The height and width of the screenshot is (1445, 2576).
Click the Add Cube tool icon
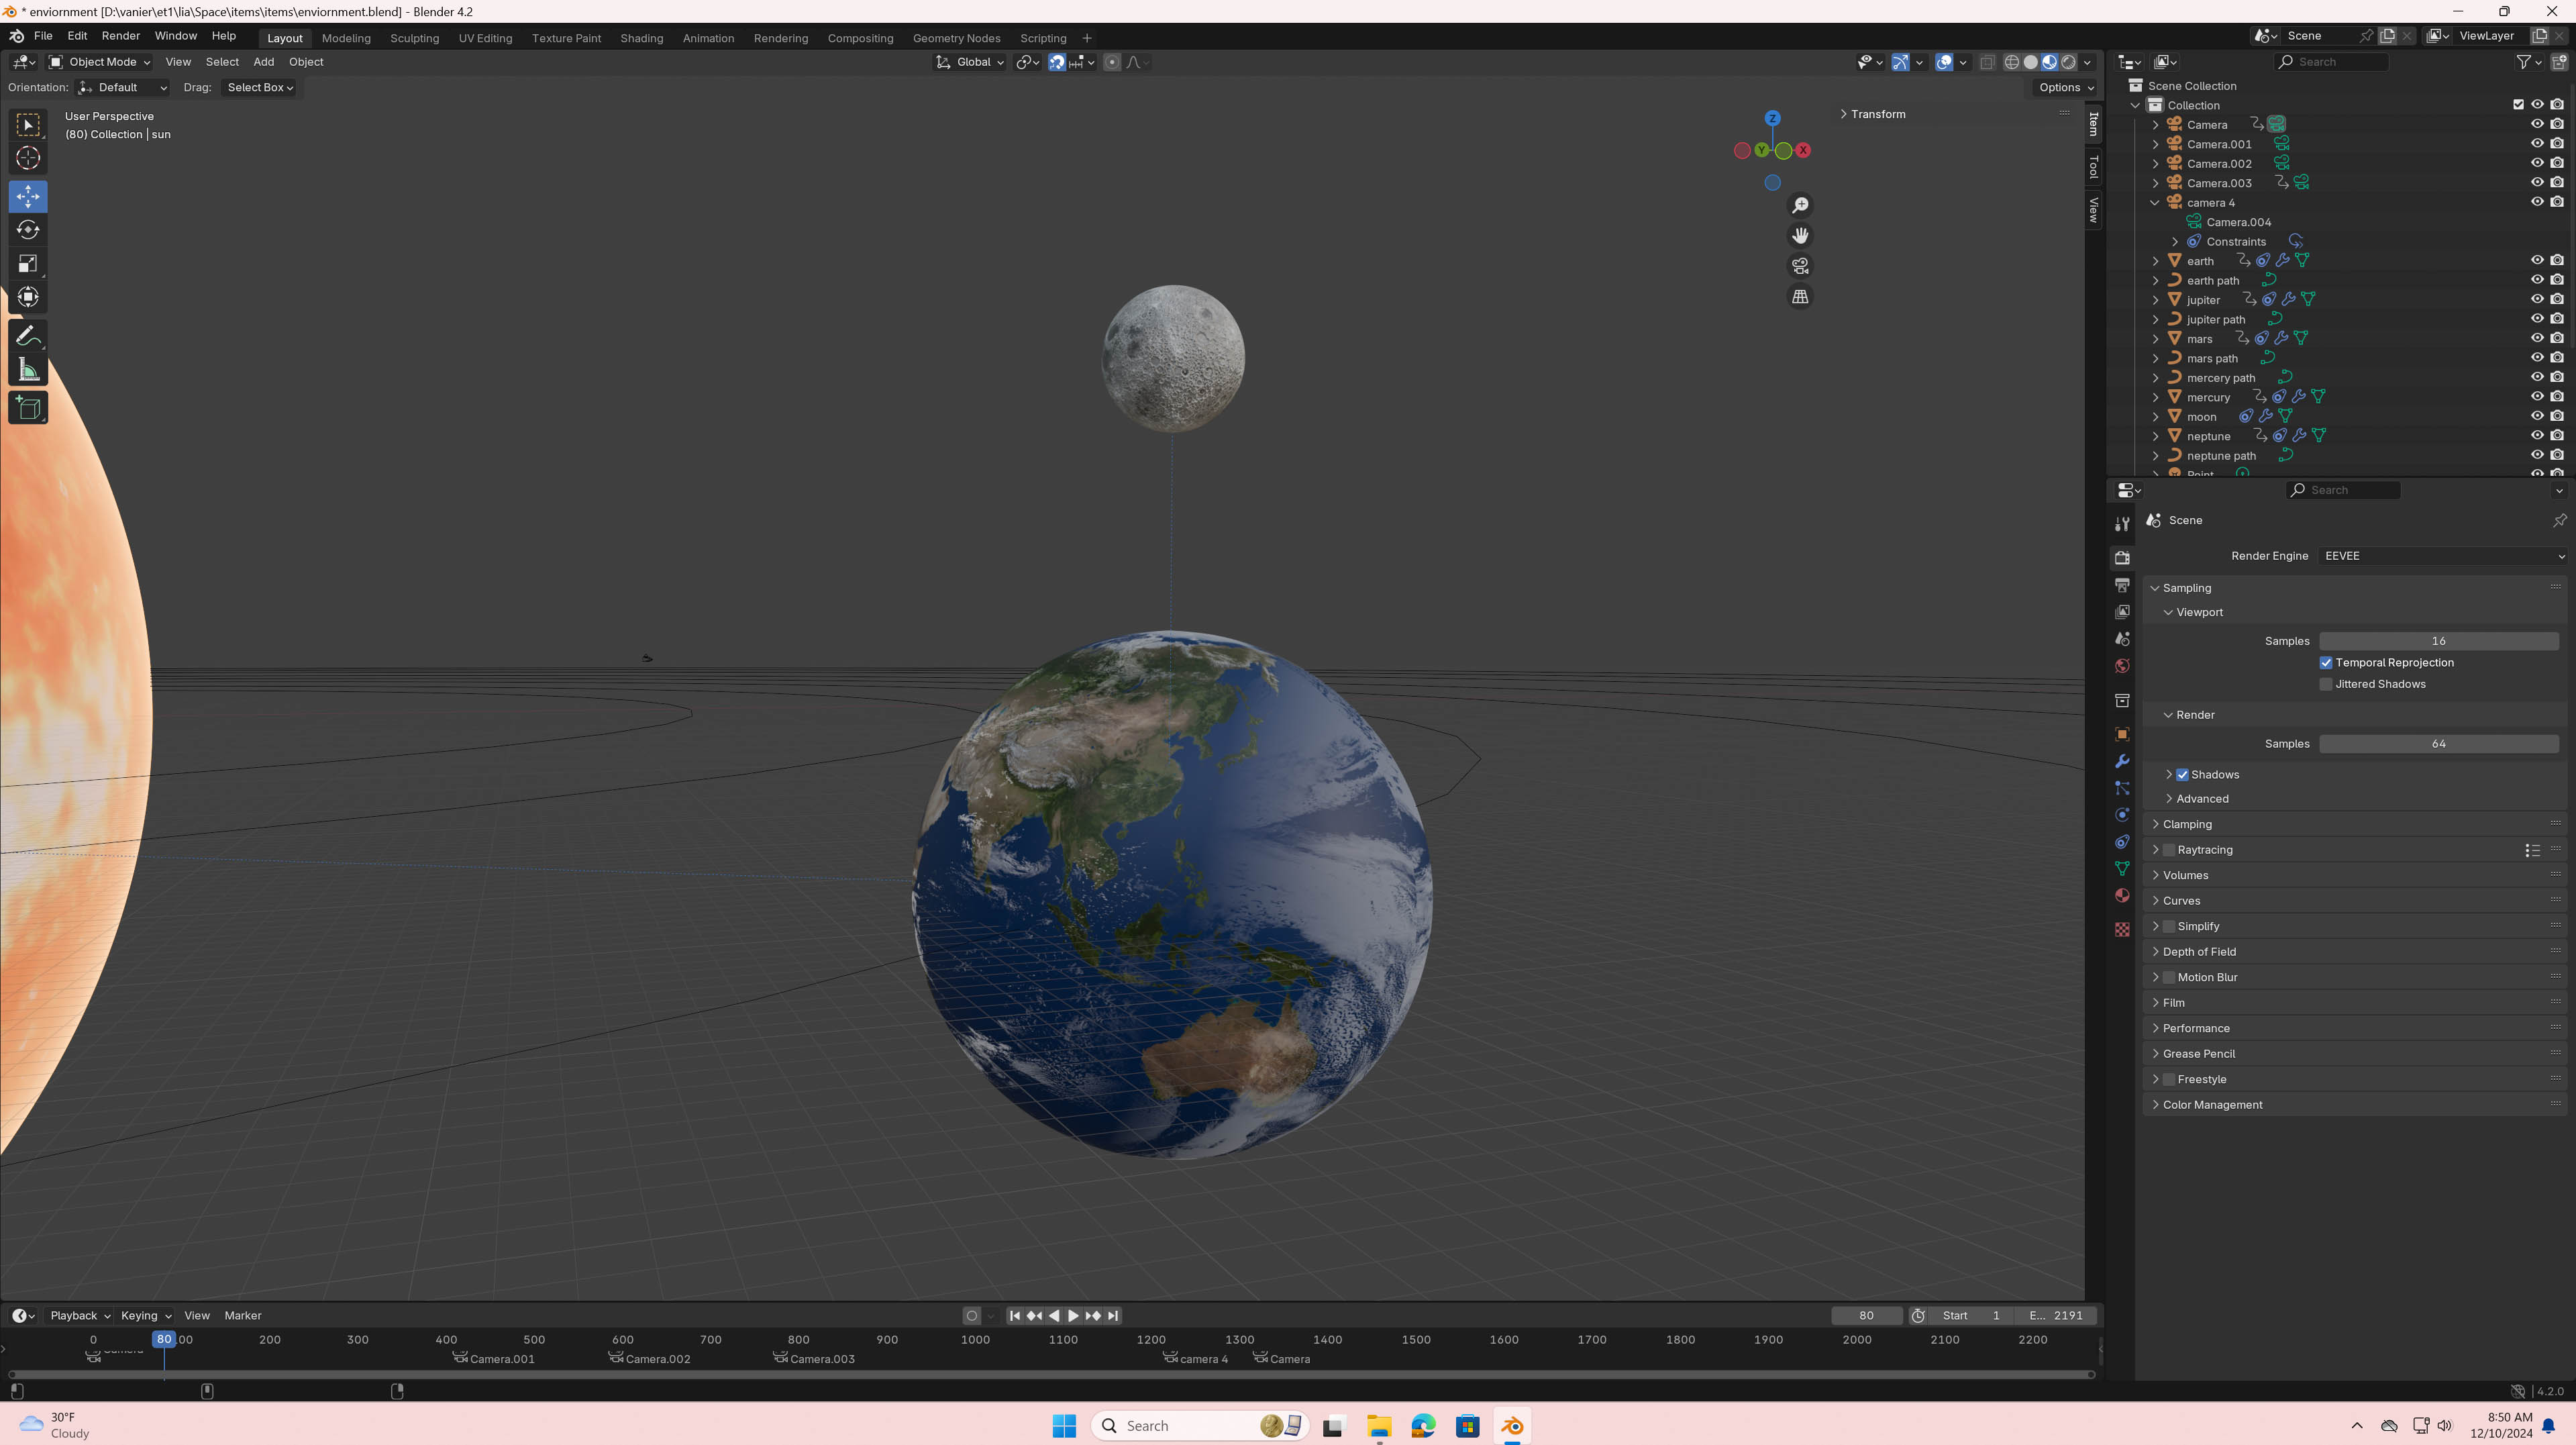coord(28,408)
